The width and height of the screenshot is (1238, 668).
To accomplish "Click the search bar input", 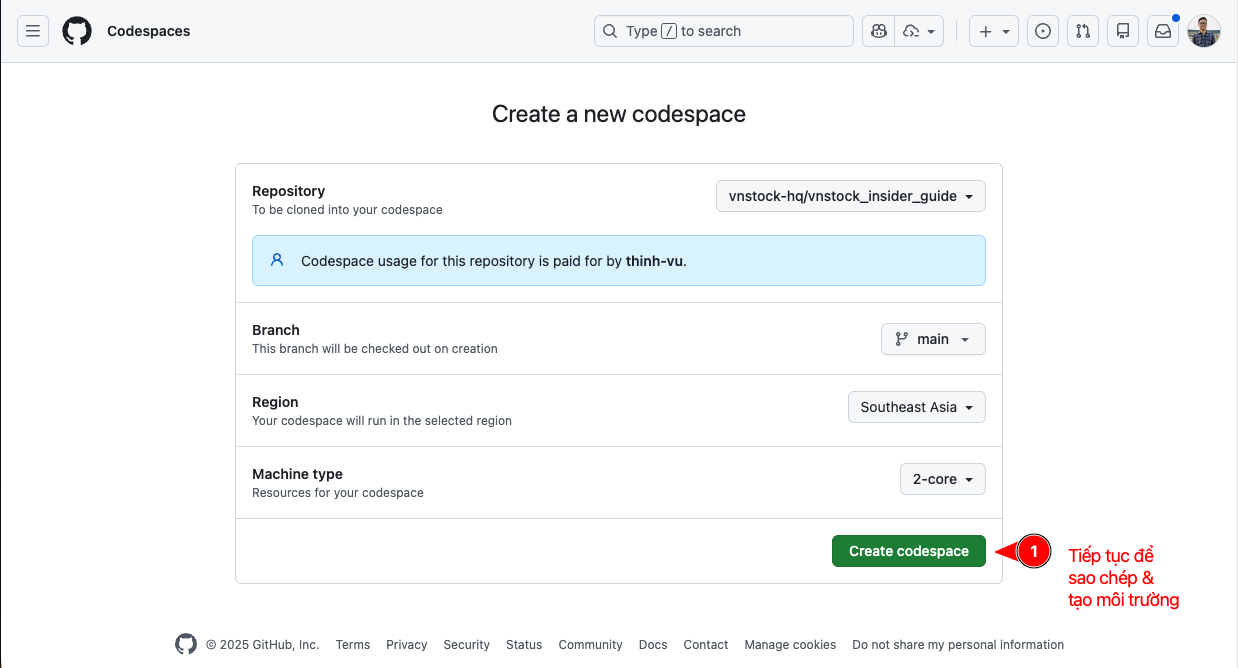I will (x=724, y=31).
